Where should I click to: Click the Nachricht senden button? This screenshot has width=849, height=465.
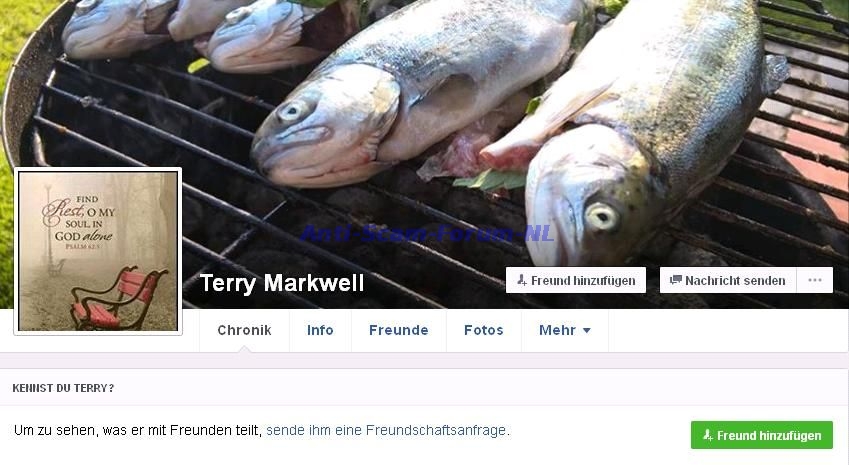[728, 280]
